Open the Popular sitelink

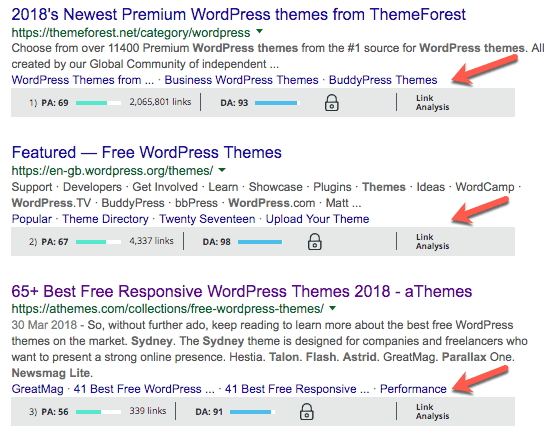click(x=32, y=219)
